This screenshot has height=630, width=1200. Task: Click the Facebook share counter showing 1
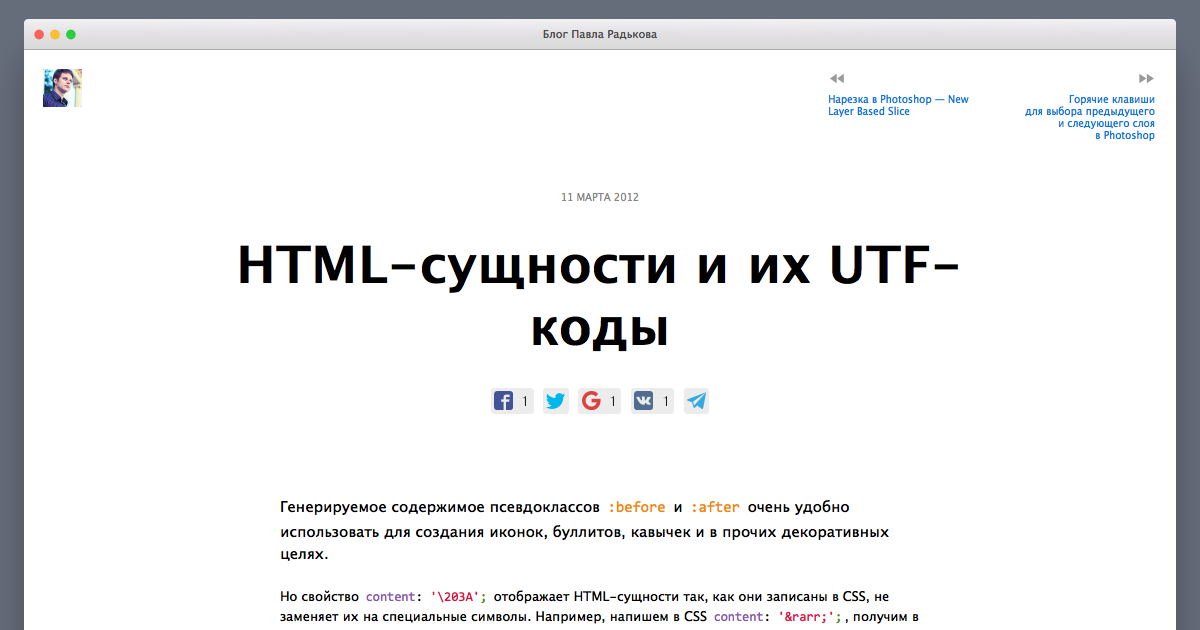[x=523, y=400]
